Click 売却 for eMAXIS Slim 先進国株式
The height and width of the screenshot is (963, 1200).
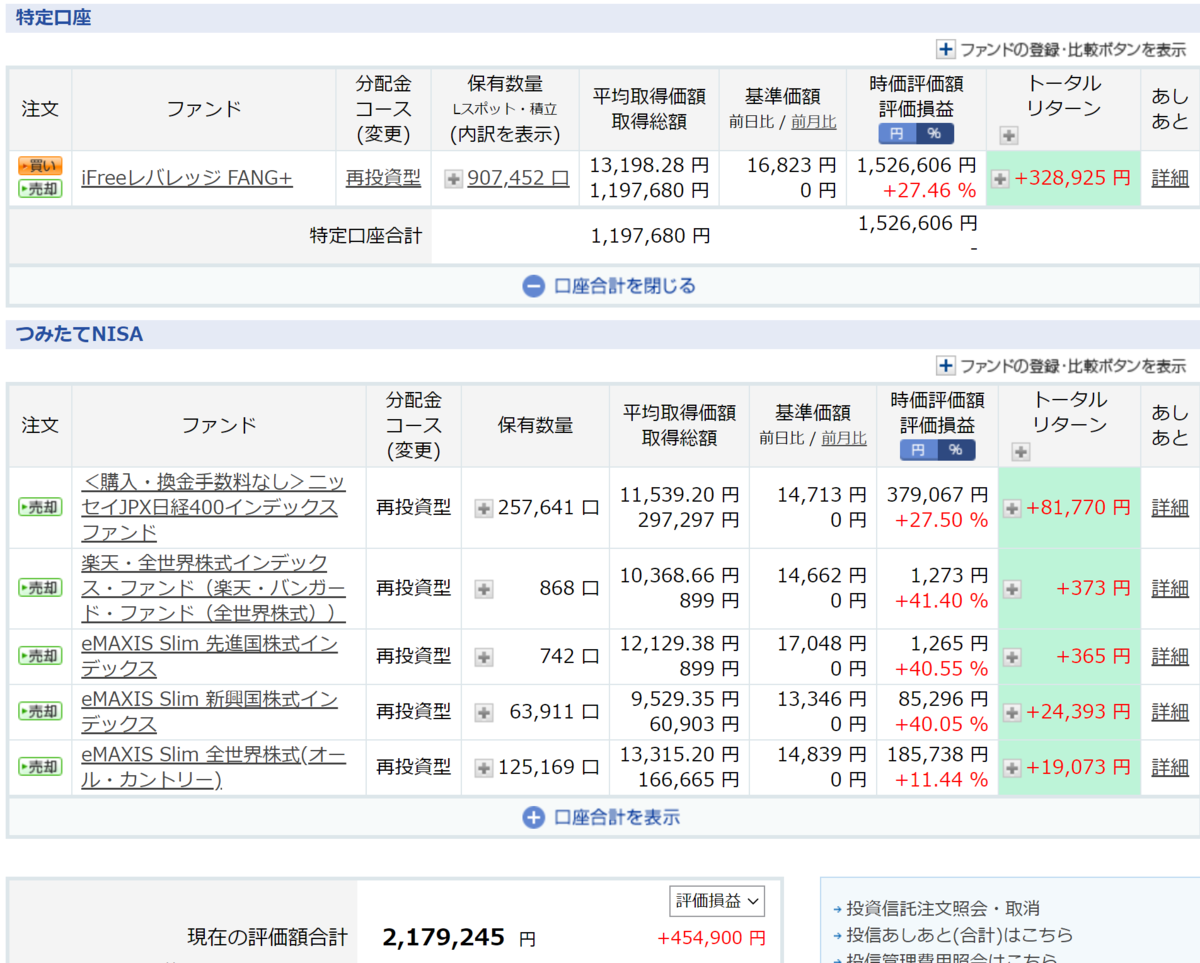click(x=40, y=656)
